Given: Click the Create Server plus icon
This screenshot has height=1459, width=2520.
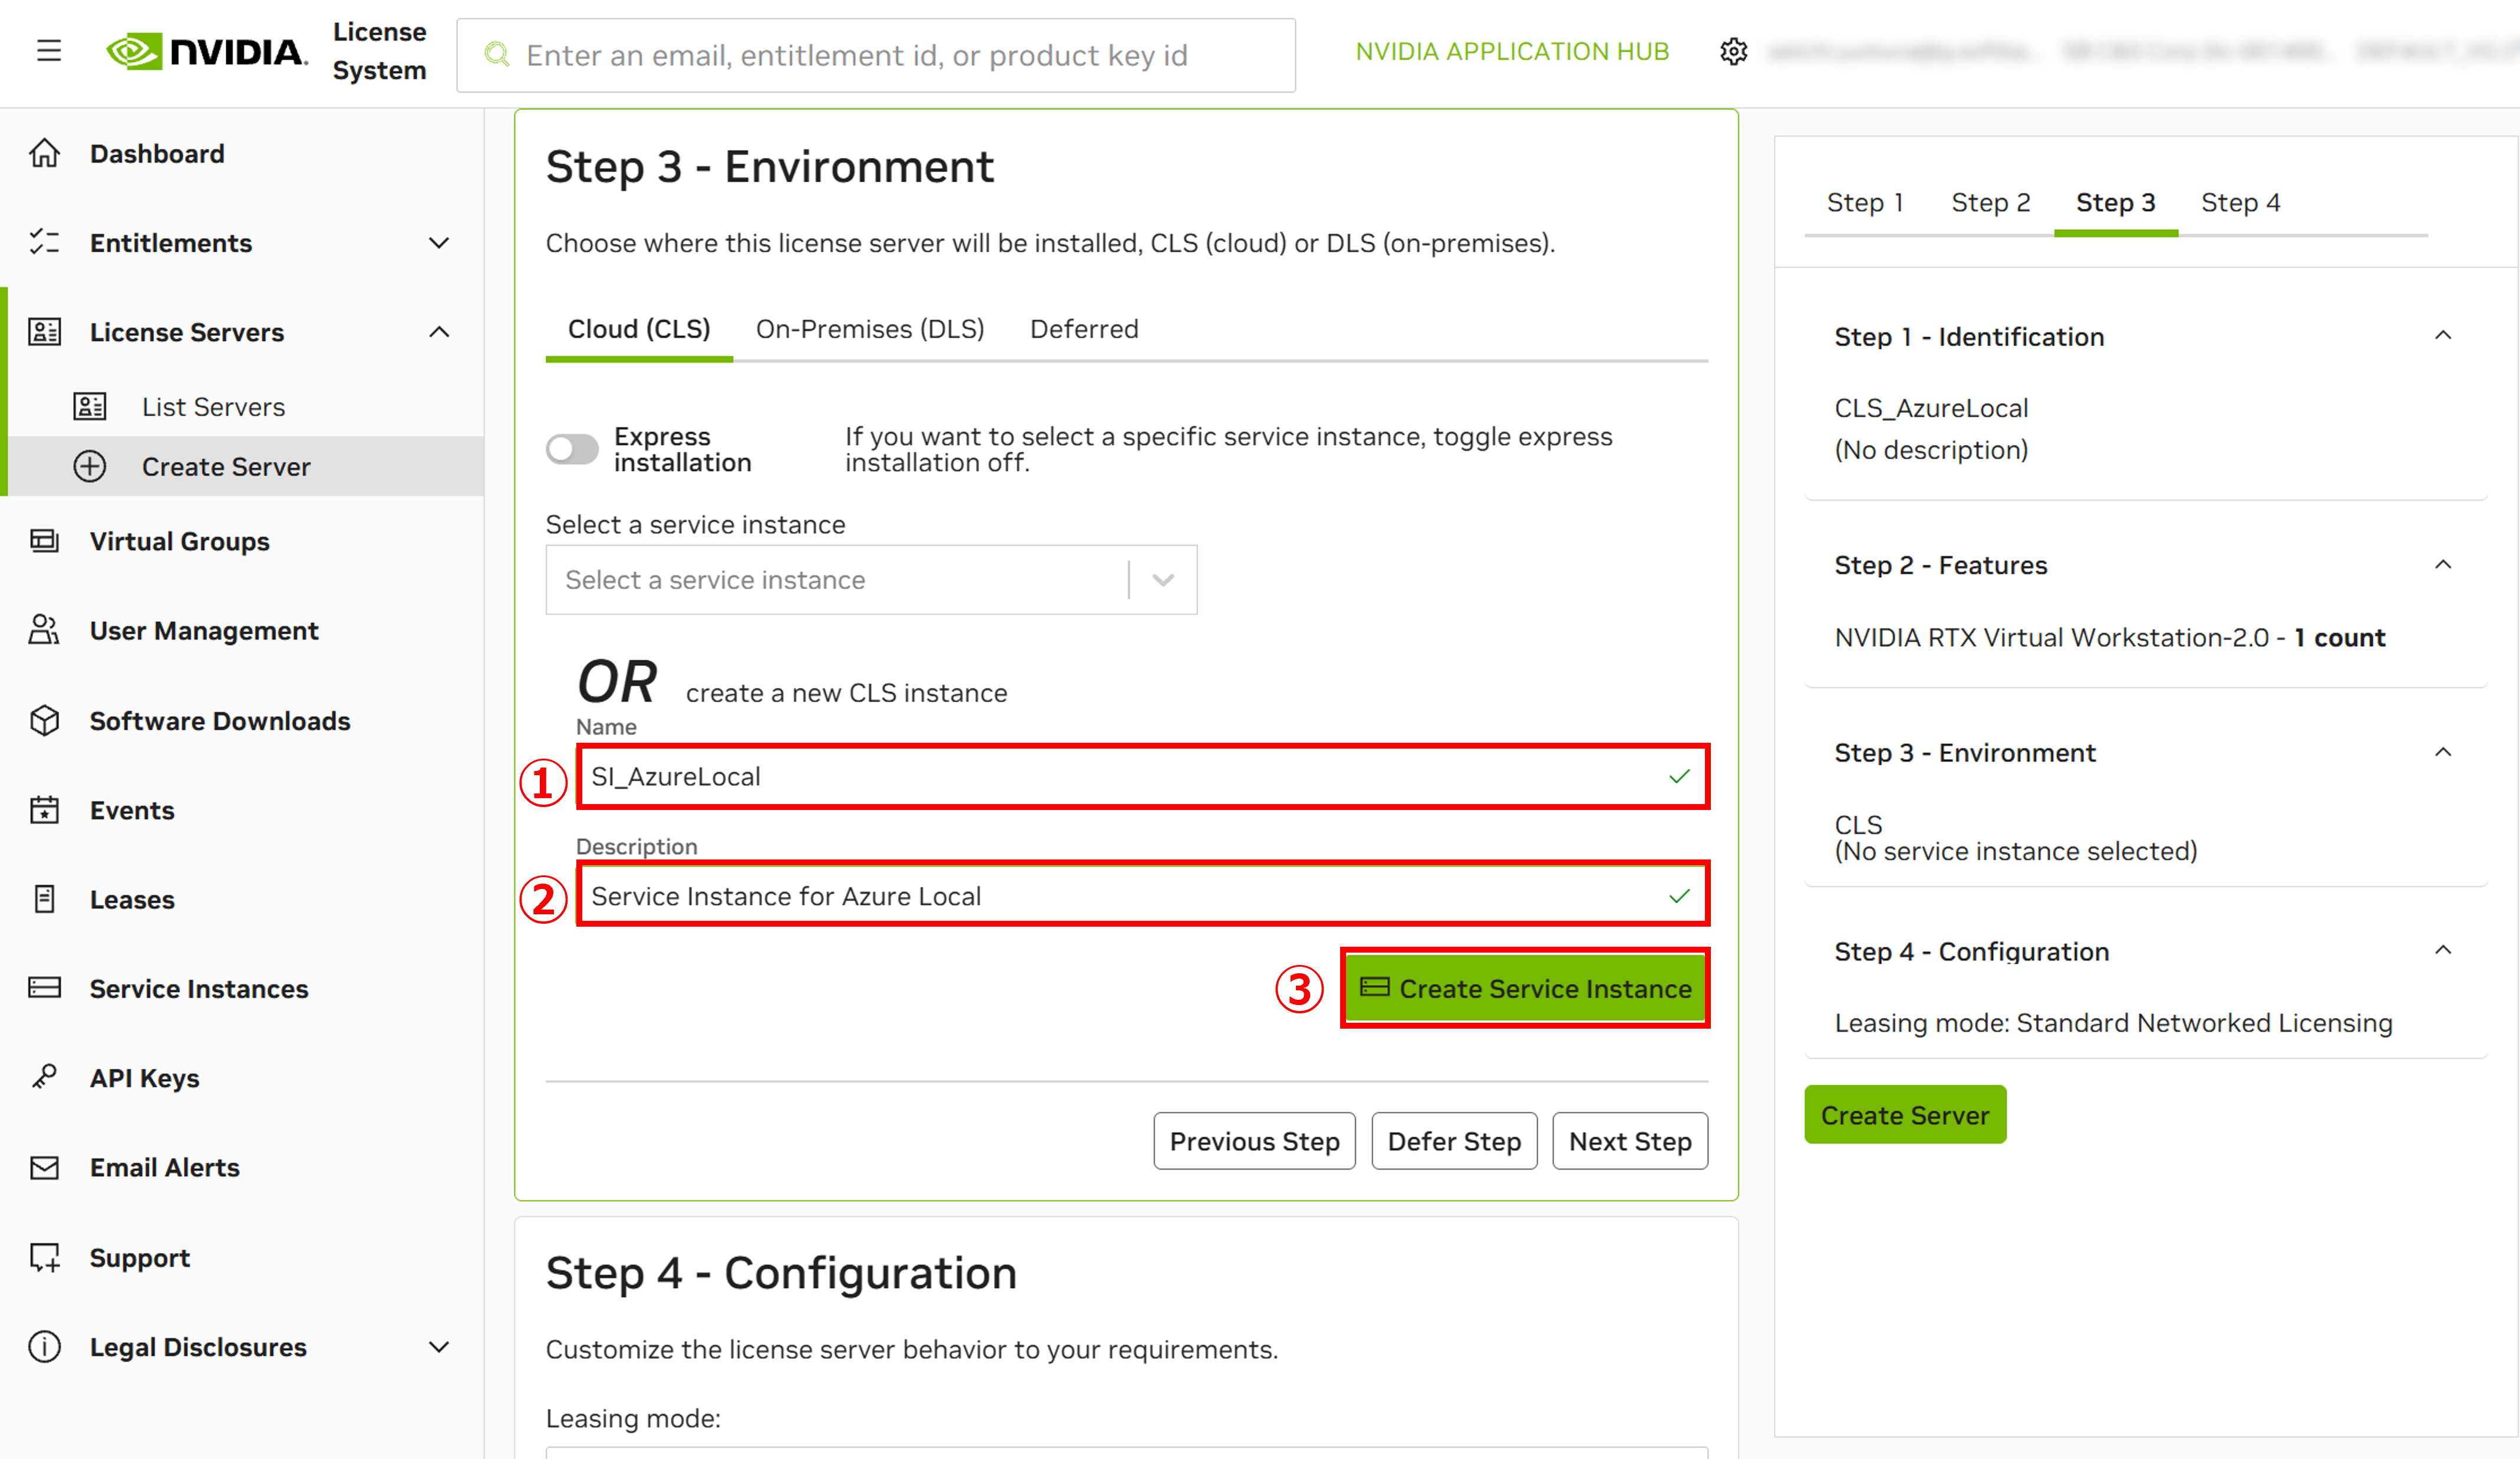Looking at the screenshot, I should [90, 466].
